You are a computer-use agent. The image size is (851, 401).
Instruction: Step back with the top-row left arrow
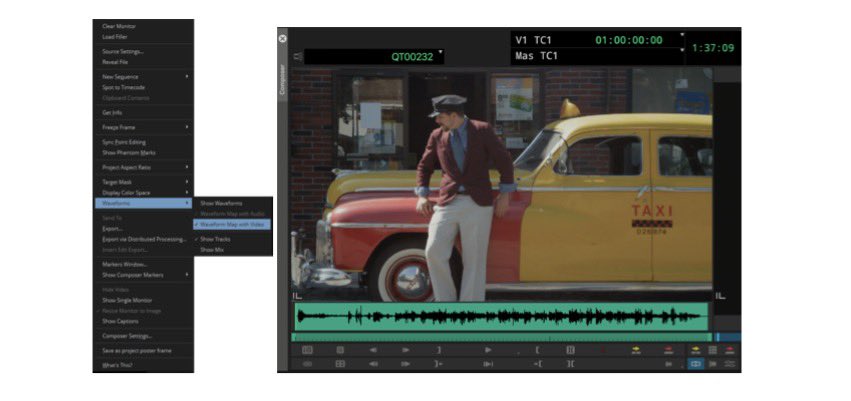[373, 351]
